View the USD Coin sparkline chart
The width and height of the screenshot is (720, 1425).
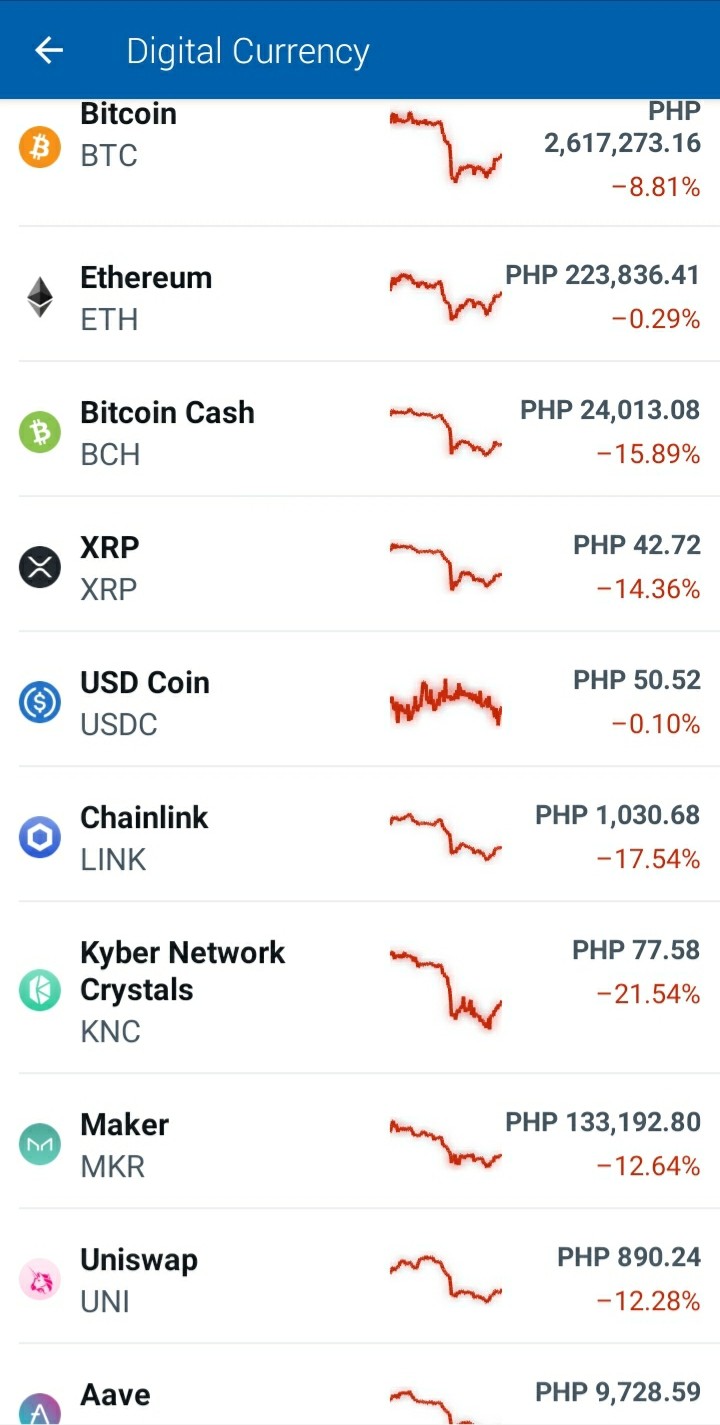(x=445, y=702)
